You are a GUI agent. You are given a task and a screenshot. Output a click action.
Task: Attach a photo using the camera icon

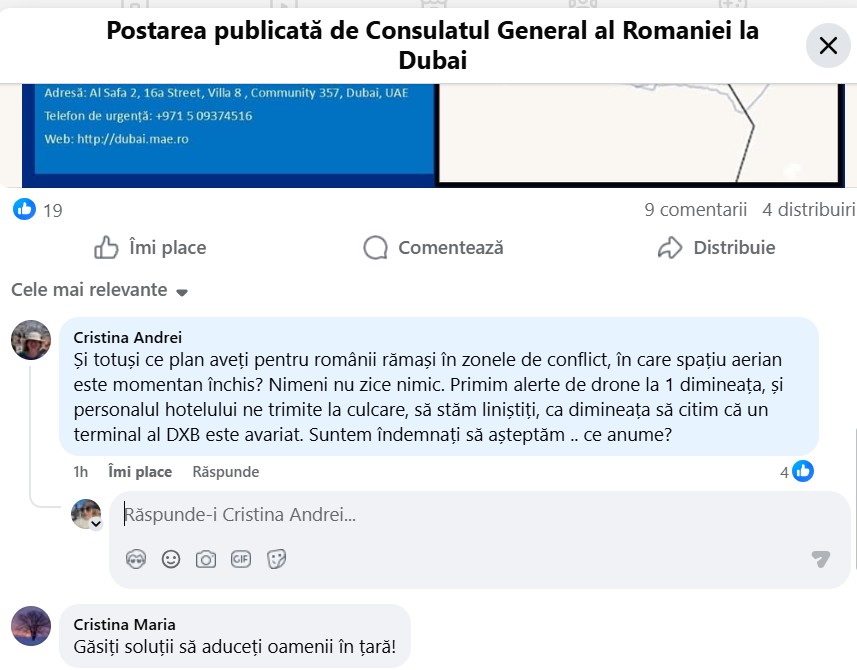pos(206,560)
